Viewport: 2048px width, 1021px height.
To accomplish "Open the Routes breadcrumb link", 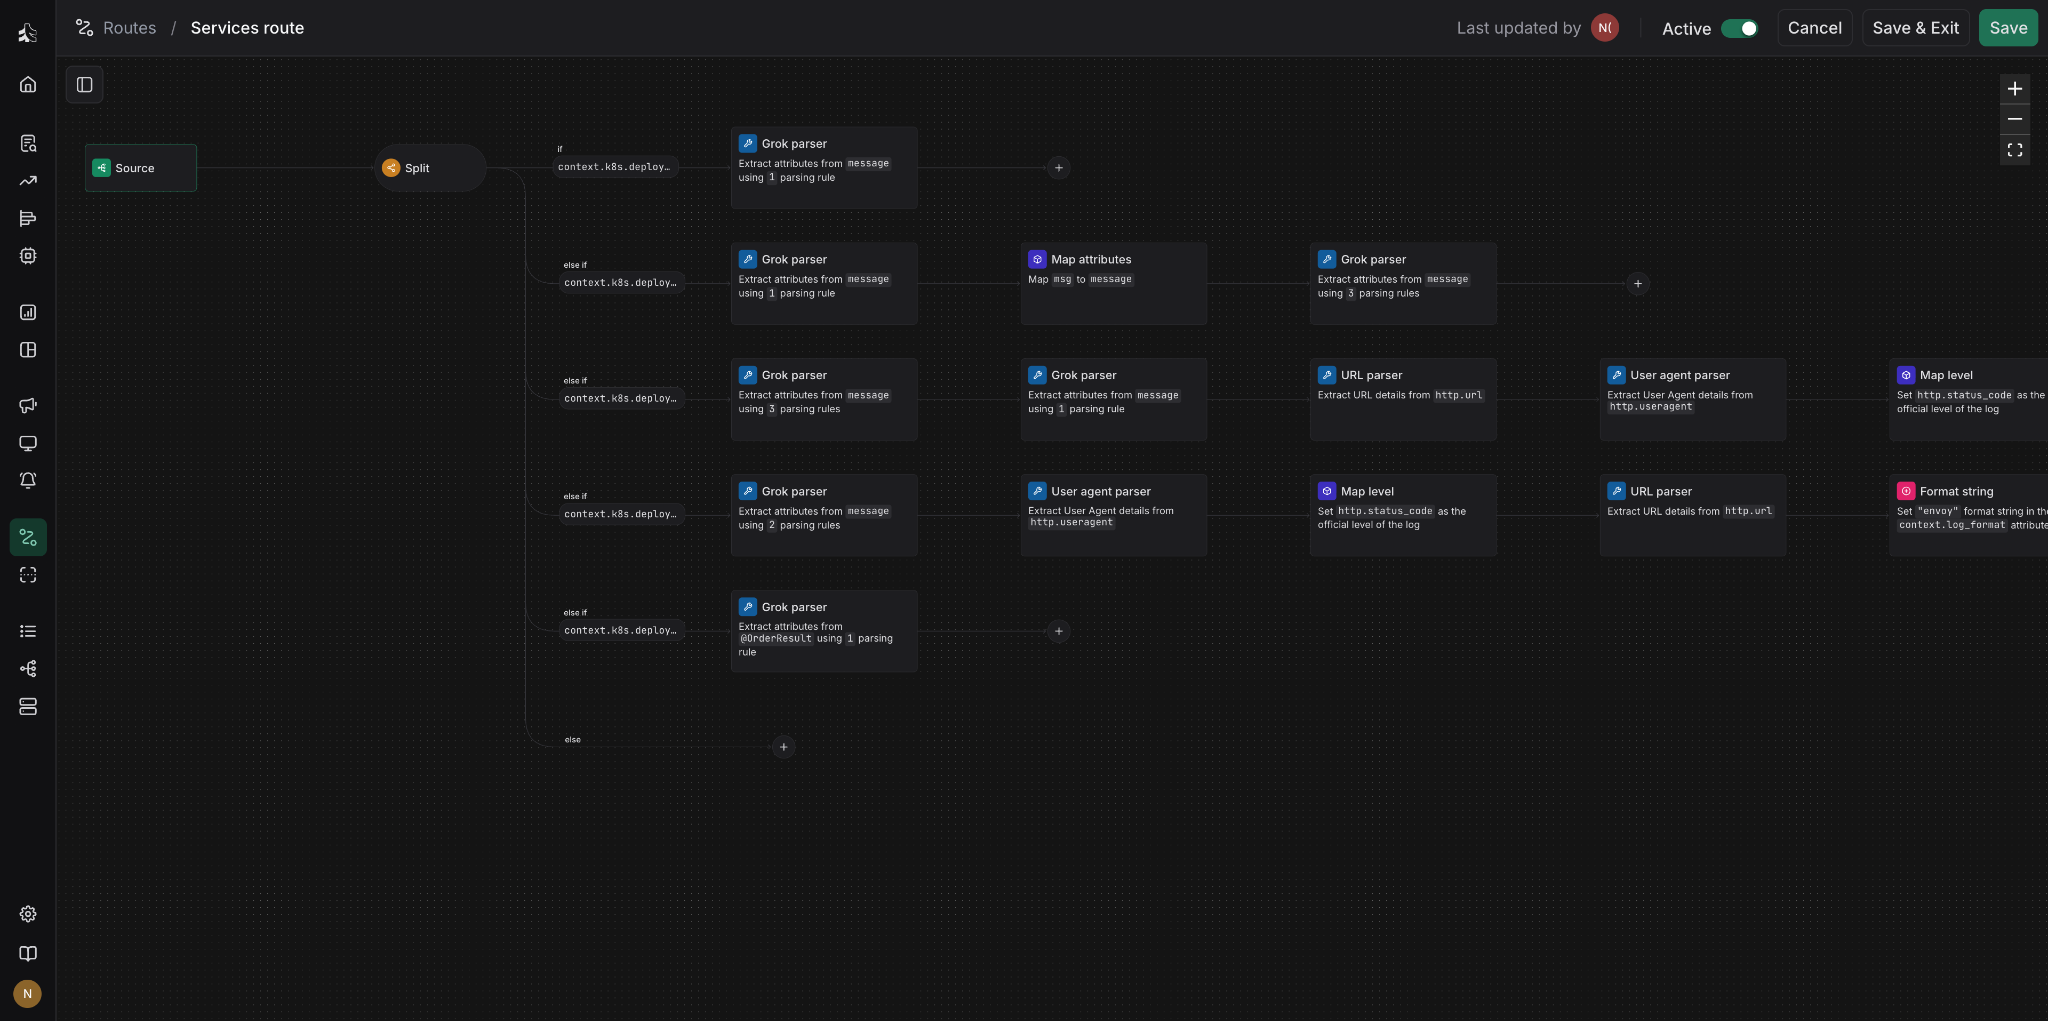I will (x=129, y=28).
